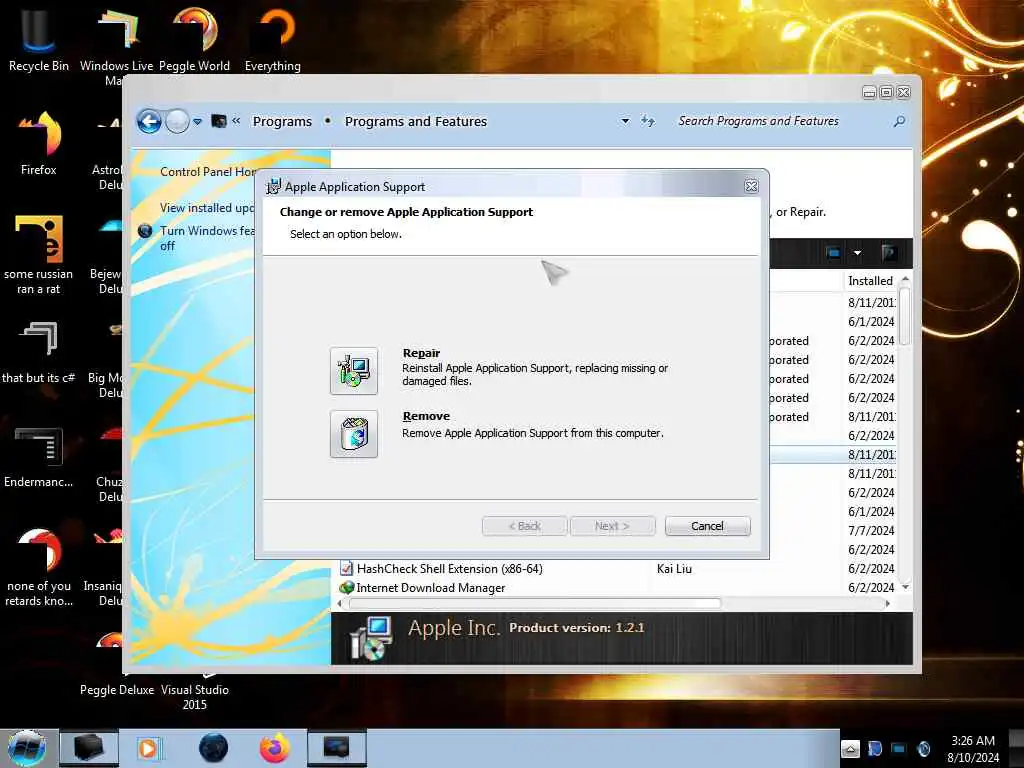The image size is (1024, 768).
Task: Open the view options dropdown arrow
Action: (857, 253)
